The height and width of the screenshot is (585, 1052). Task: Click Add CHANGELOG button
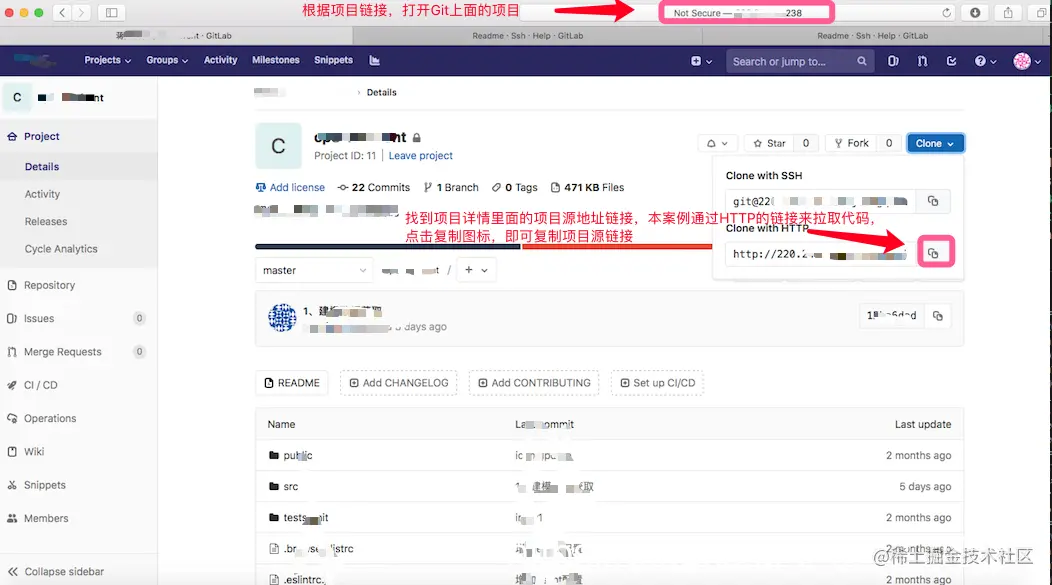click(x=399, y=383)
